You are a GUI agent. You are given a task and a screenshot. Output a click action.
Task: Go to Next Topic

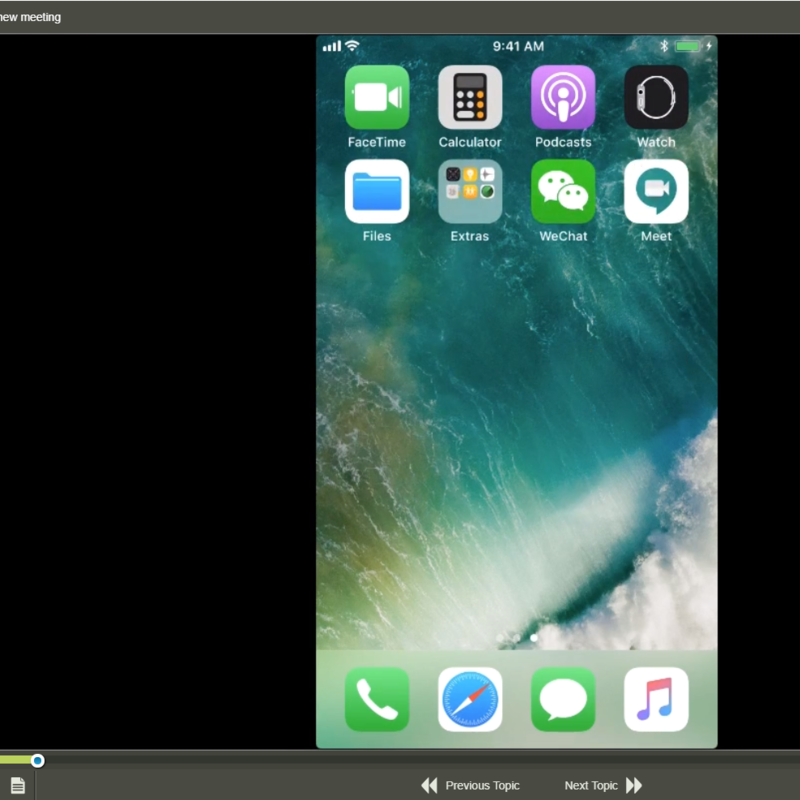(603, 785)
